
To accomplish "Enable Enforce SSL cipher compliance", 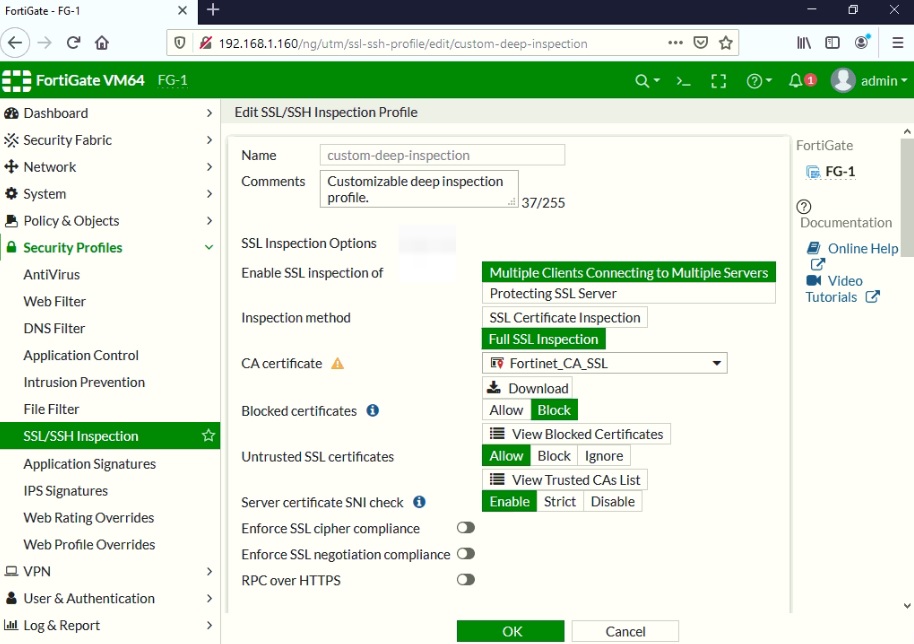I will click(x=464, y=528).
